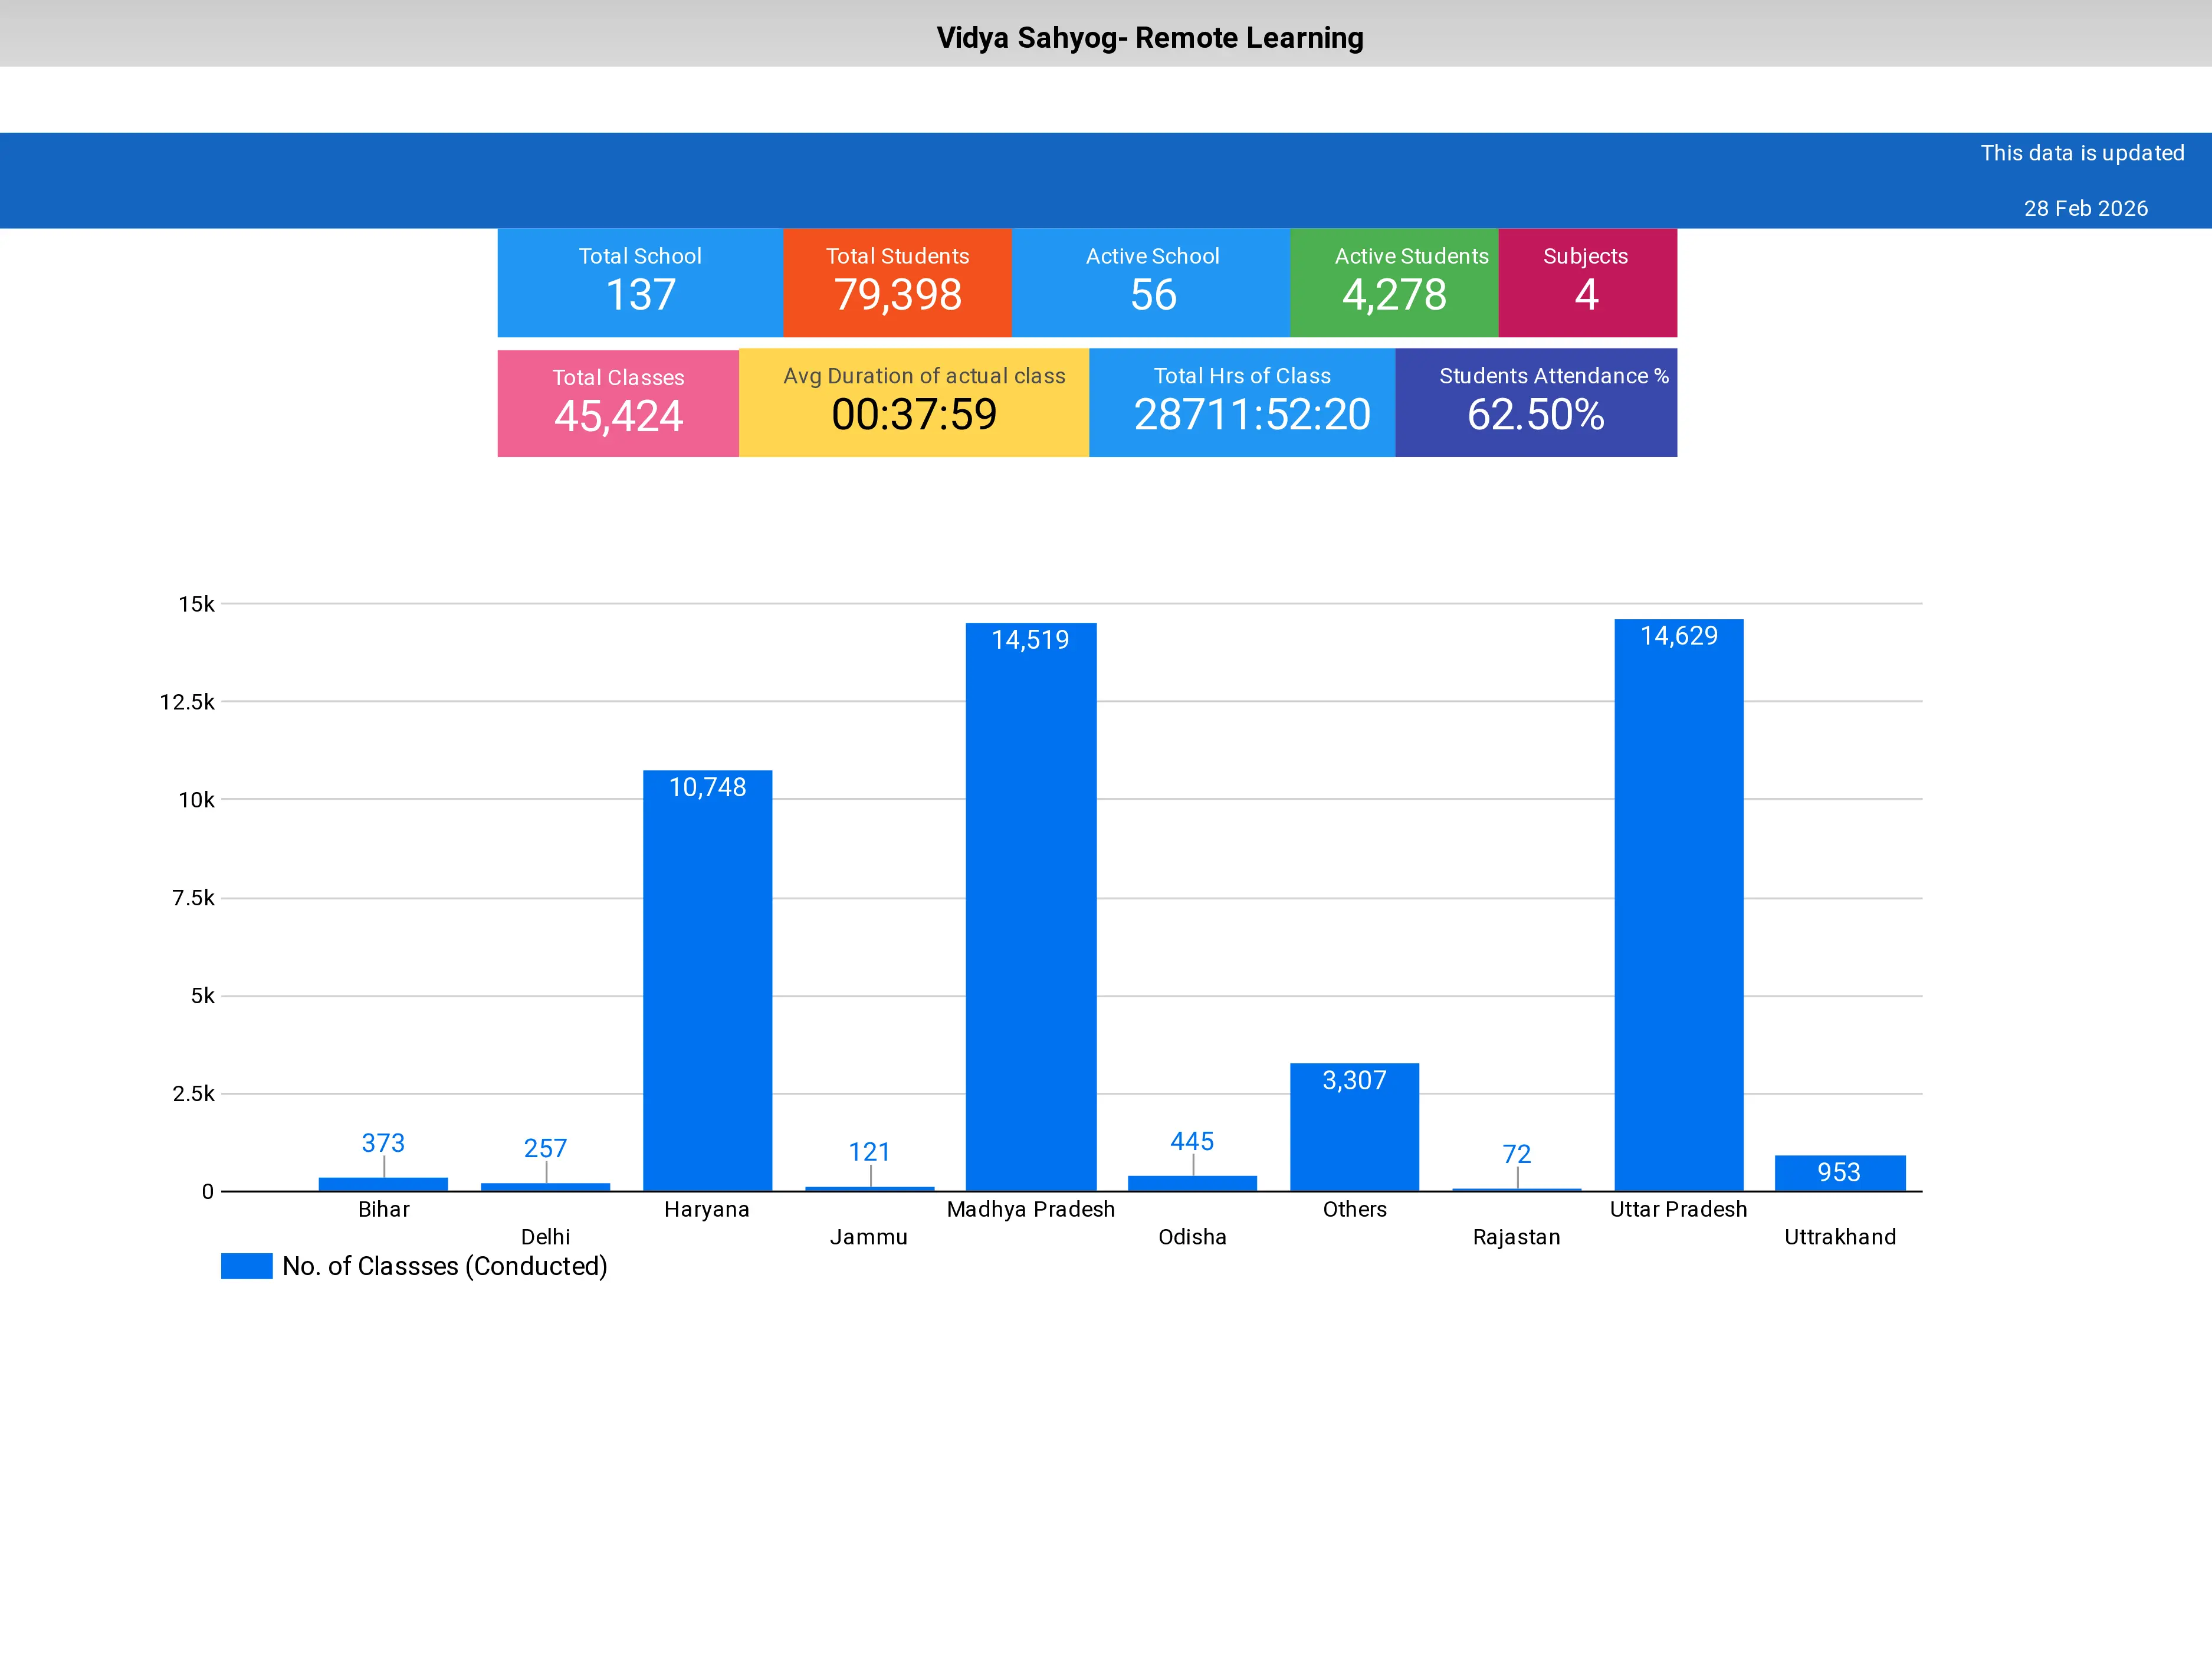This screenshot has width=2212, height=1659.
Task: Click the Vidya Sahyog- Remote Learning title
Action: (x=1149, y=38)
